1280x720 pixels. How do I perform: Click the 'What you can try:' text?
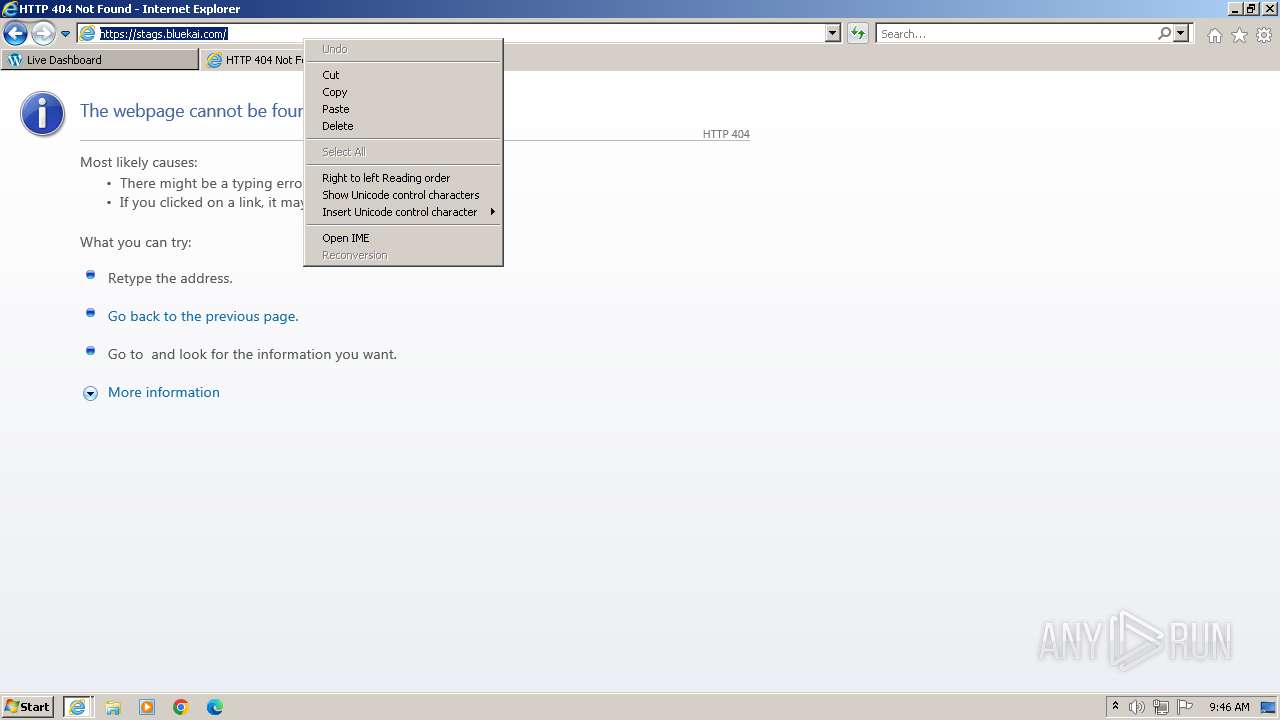(x=136, y=242)
